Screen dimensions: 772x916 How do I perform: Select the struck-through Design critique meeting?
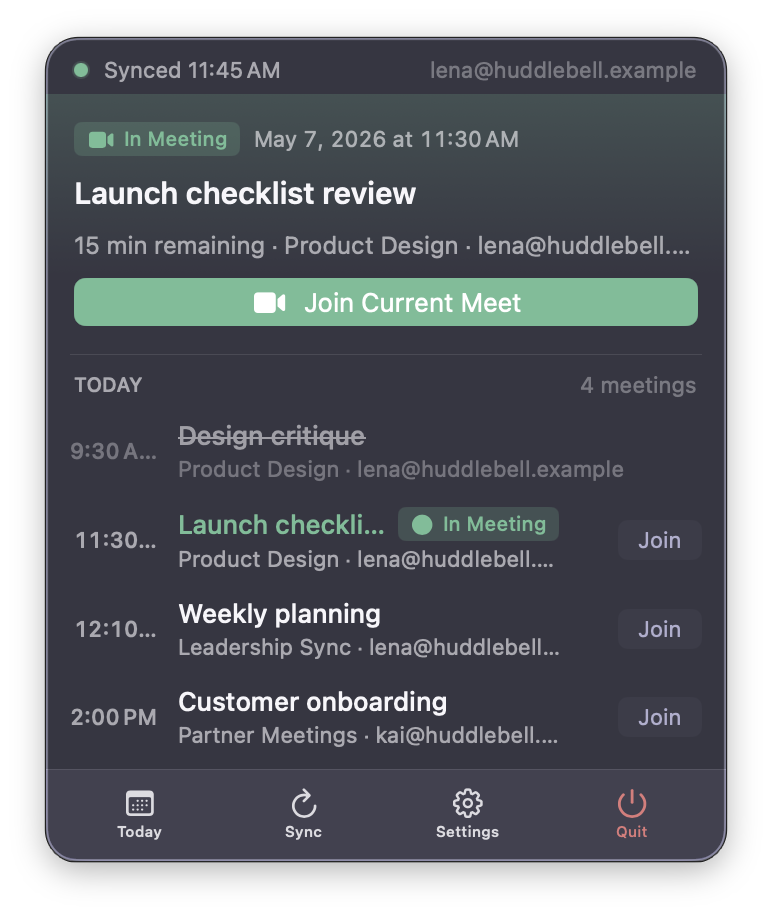click(272, 436)
